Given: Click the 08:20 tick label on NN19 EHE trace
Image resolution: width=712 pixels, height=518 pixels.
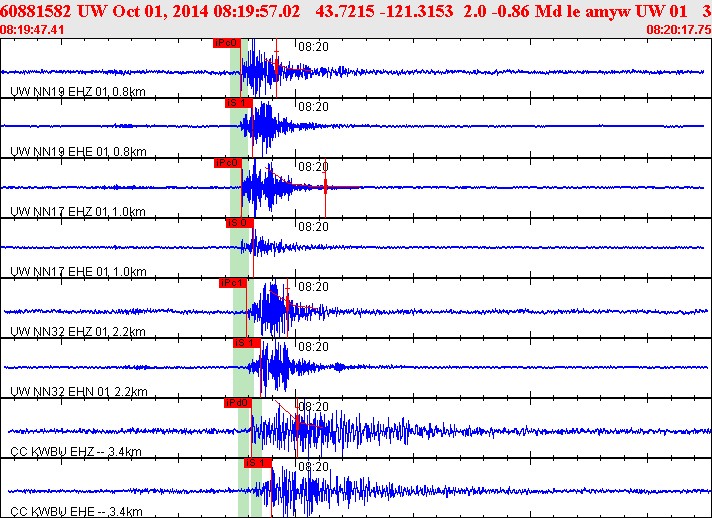Looking at the screenshot, I should pos(313,107).
